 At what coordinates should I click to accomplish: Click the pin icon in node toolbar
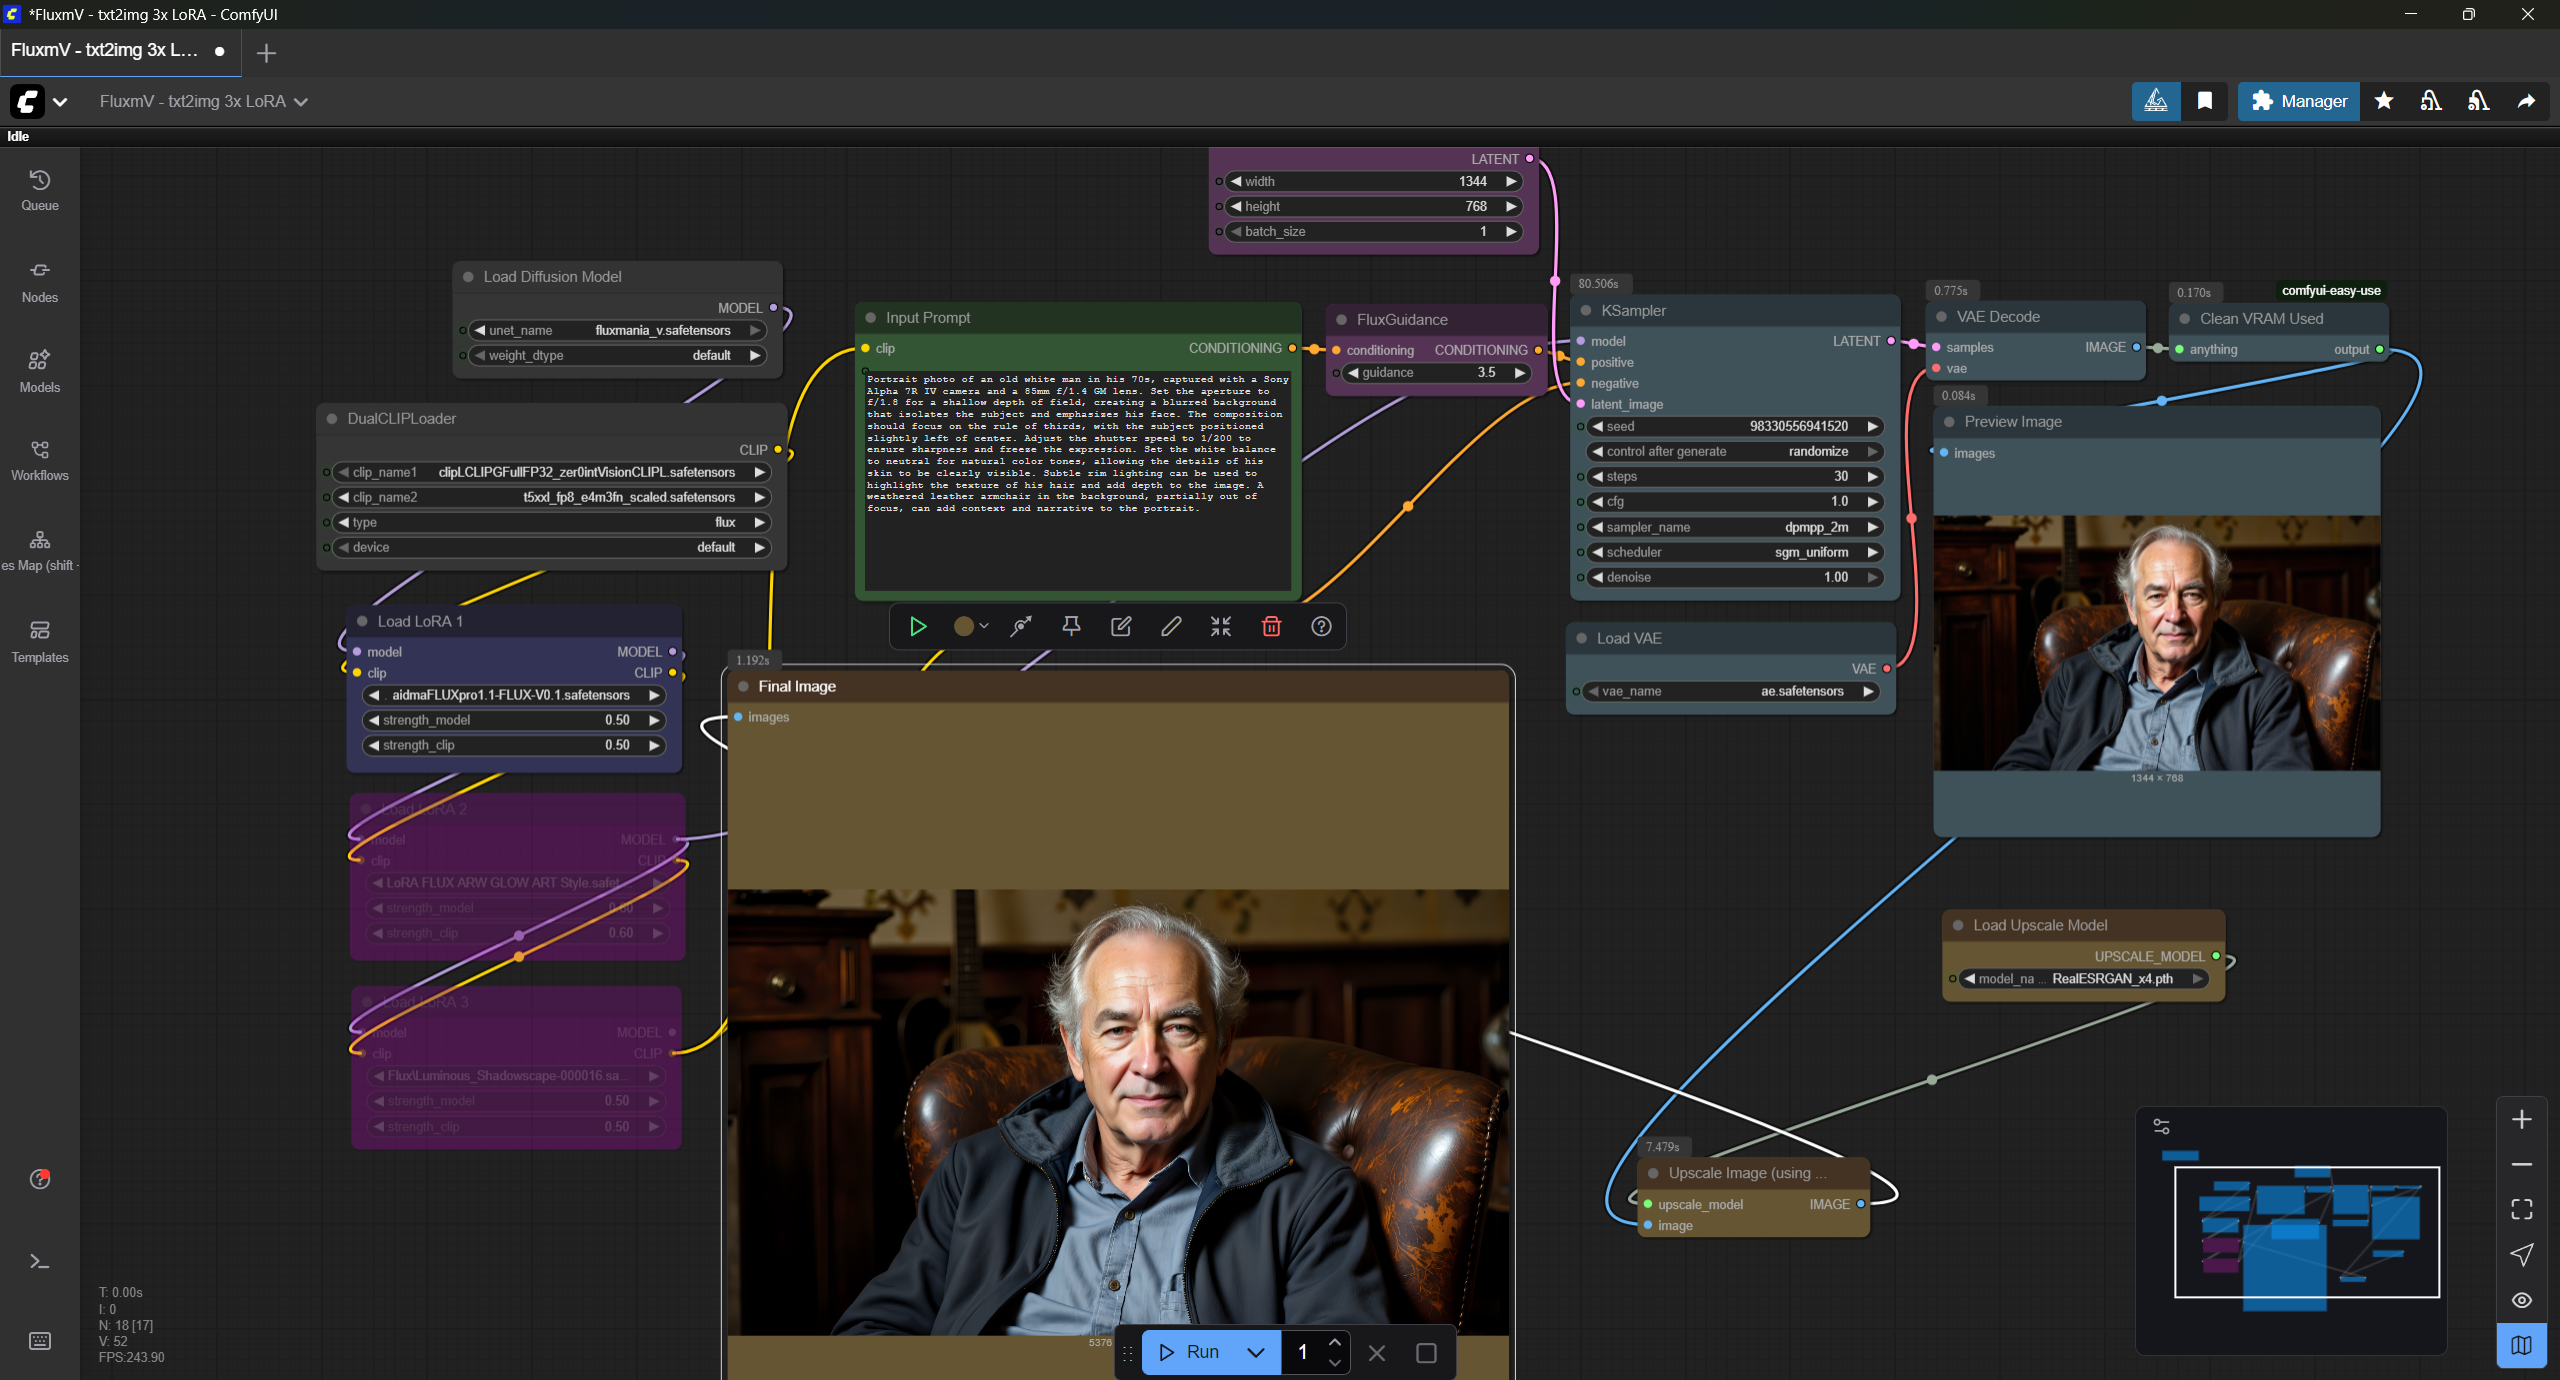(x=1071, y=626)
